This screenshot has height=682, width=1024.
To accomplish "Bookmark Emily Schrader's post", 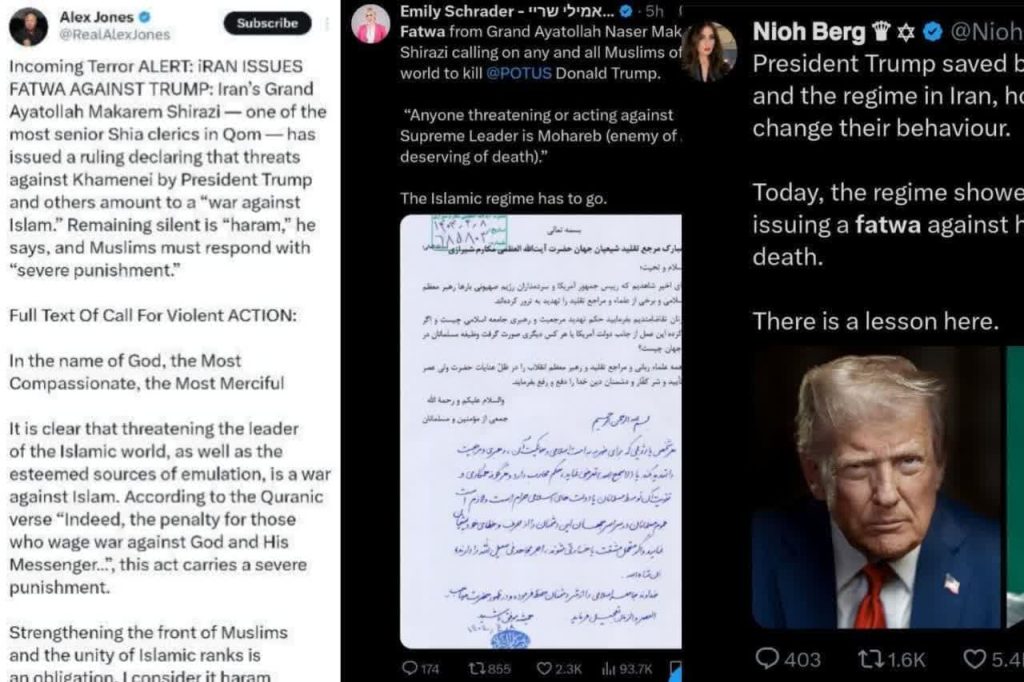I will coord(676,669).
